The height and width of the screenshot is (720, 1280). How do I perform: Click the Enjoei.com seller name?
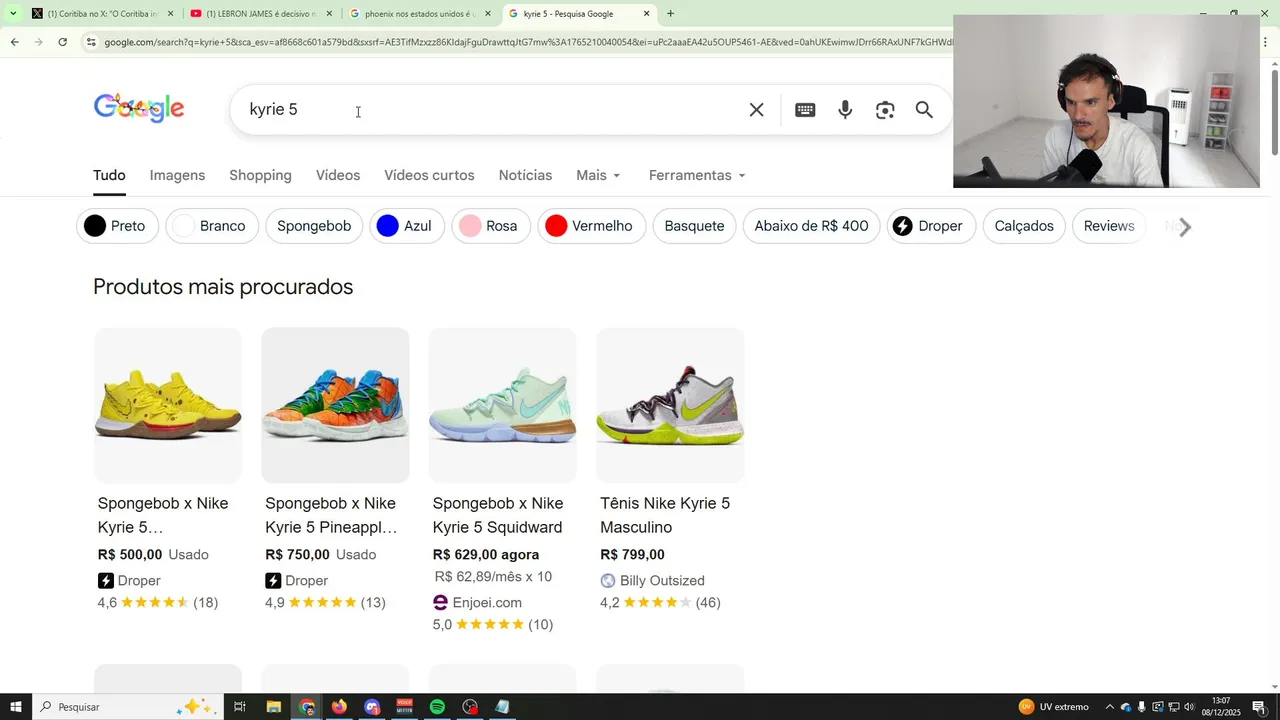click(487, 603)
